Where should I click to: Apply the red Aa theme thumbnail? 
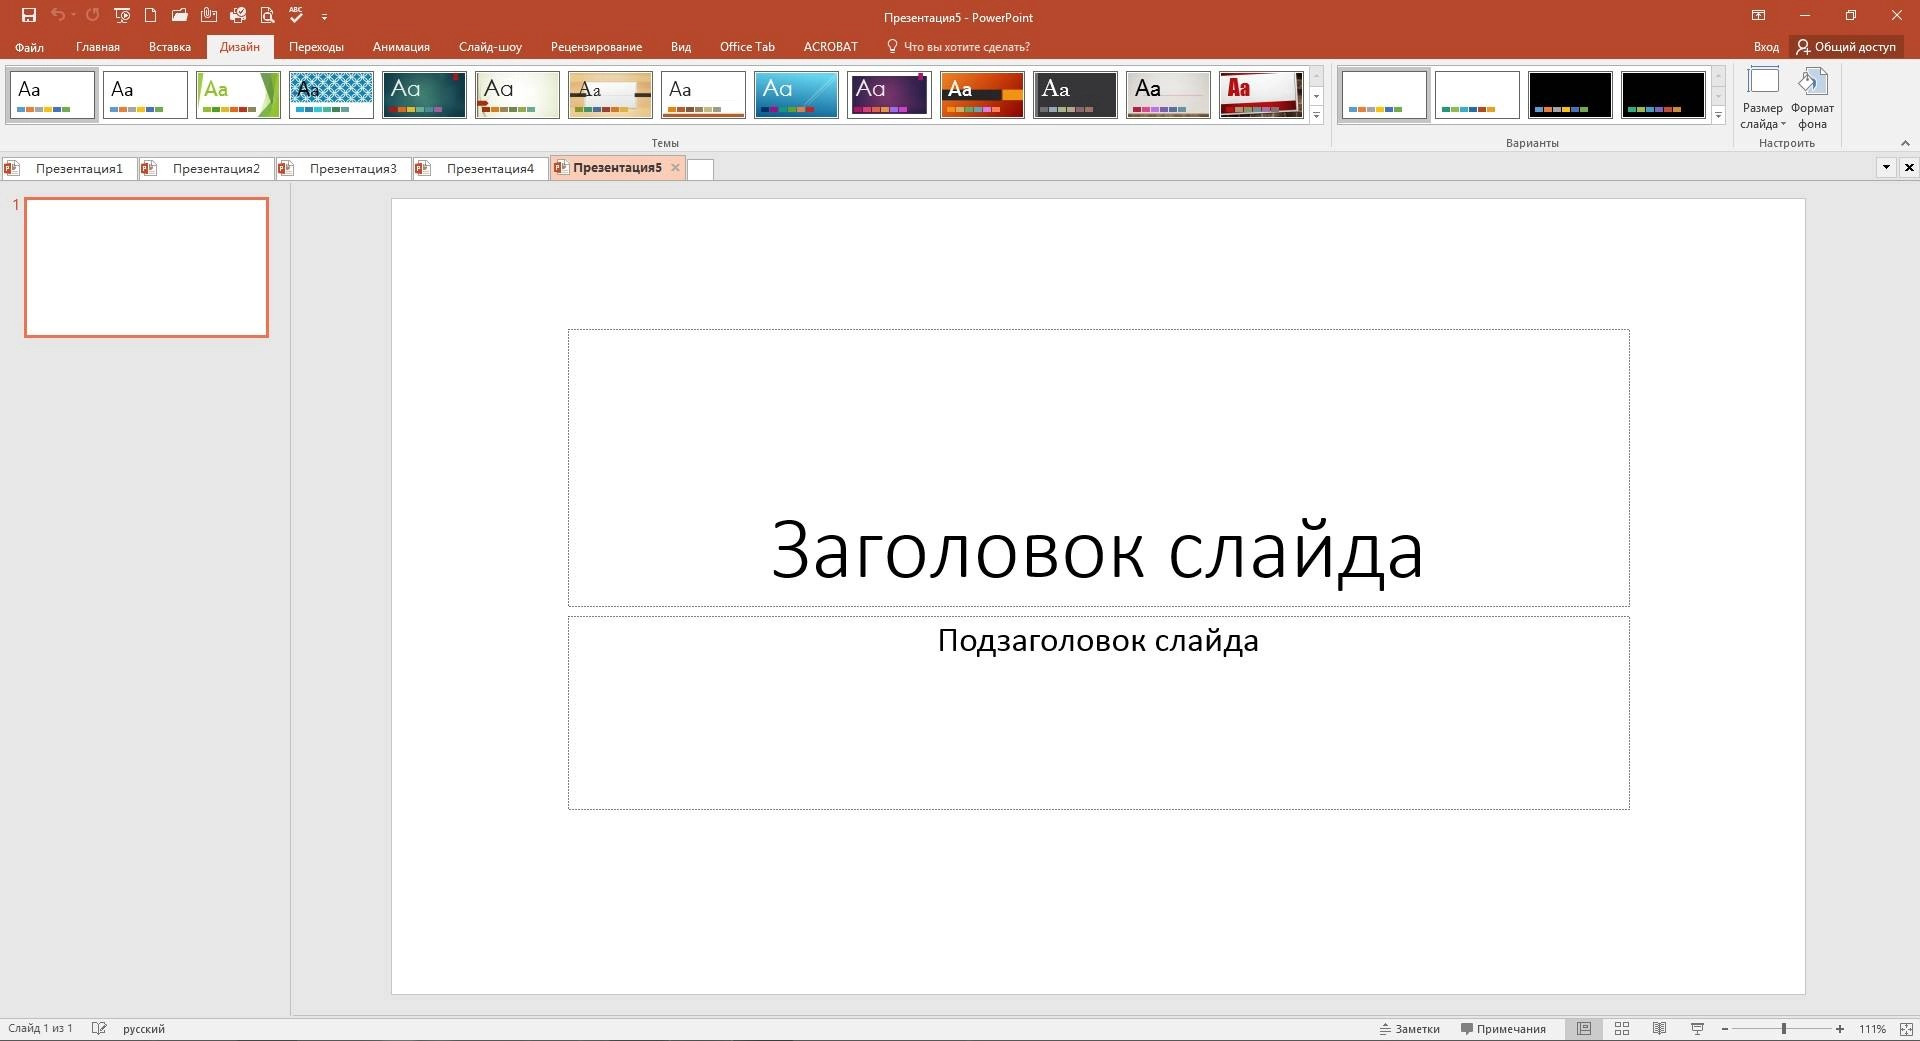[x=1261, y=95]
